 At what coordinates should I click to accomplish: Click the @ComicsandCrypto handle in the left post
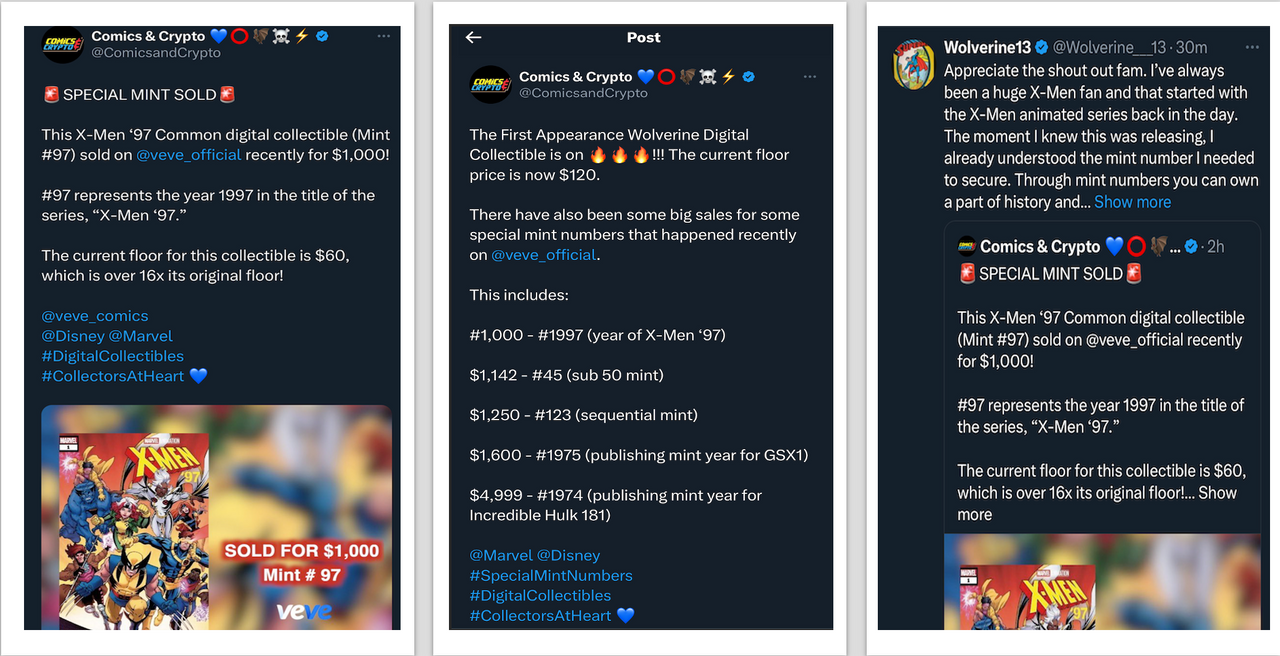pyautogui.click(x=156, y=52)
